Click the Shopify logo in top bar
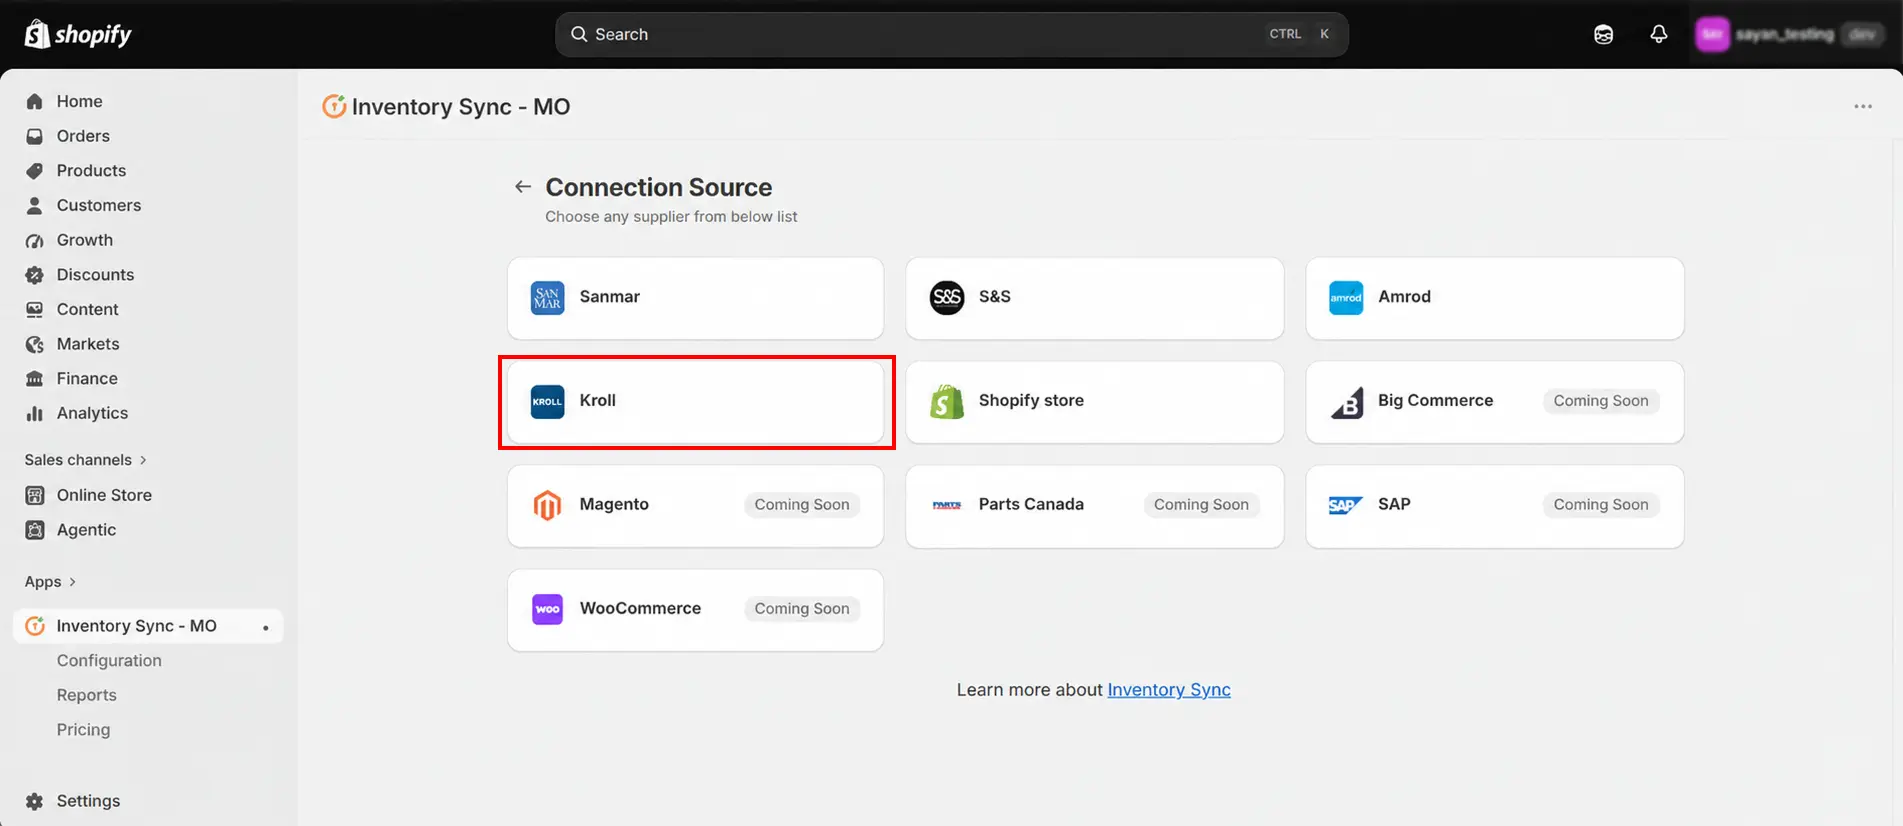Image resolution: width=1903 pixels, height=826 pixels. click(78, 34)
